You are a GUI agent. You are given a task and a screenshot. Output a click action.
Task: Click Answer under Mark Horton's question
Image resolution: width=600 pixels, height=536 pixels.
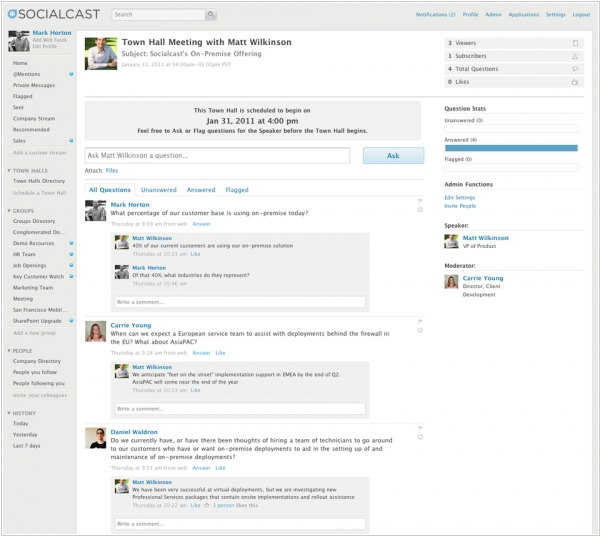tap(201, 224)
